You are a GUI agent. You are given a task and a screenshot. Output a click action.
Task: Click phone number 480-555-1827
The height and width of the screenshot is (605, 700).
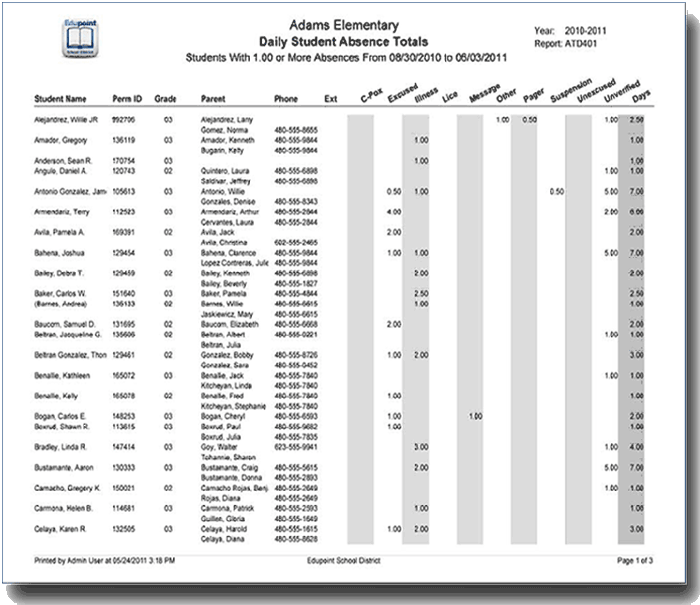click(x=296, y=284)
